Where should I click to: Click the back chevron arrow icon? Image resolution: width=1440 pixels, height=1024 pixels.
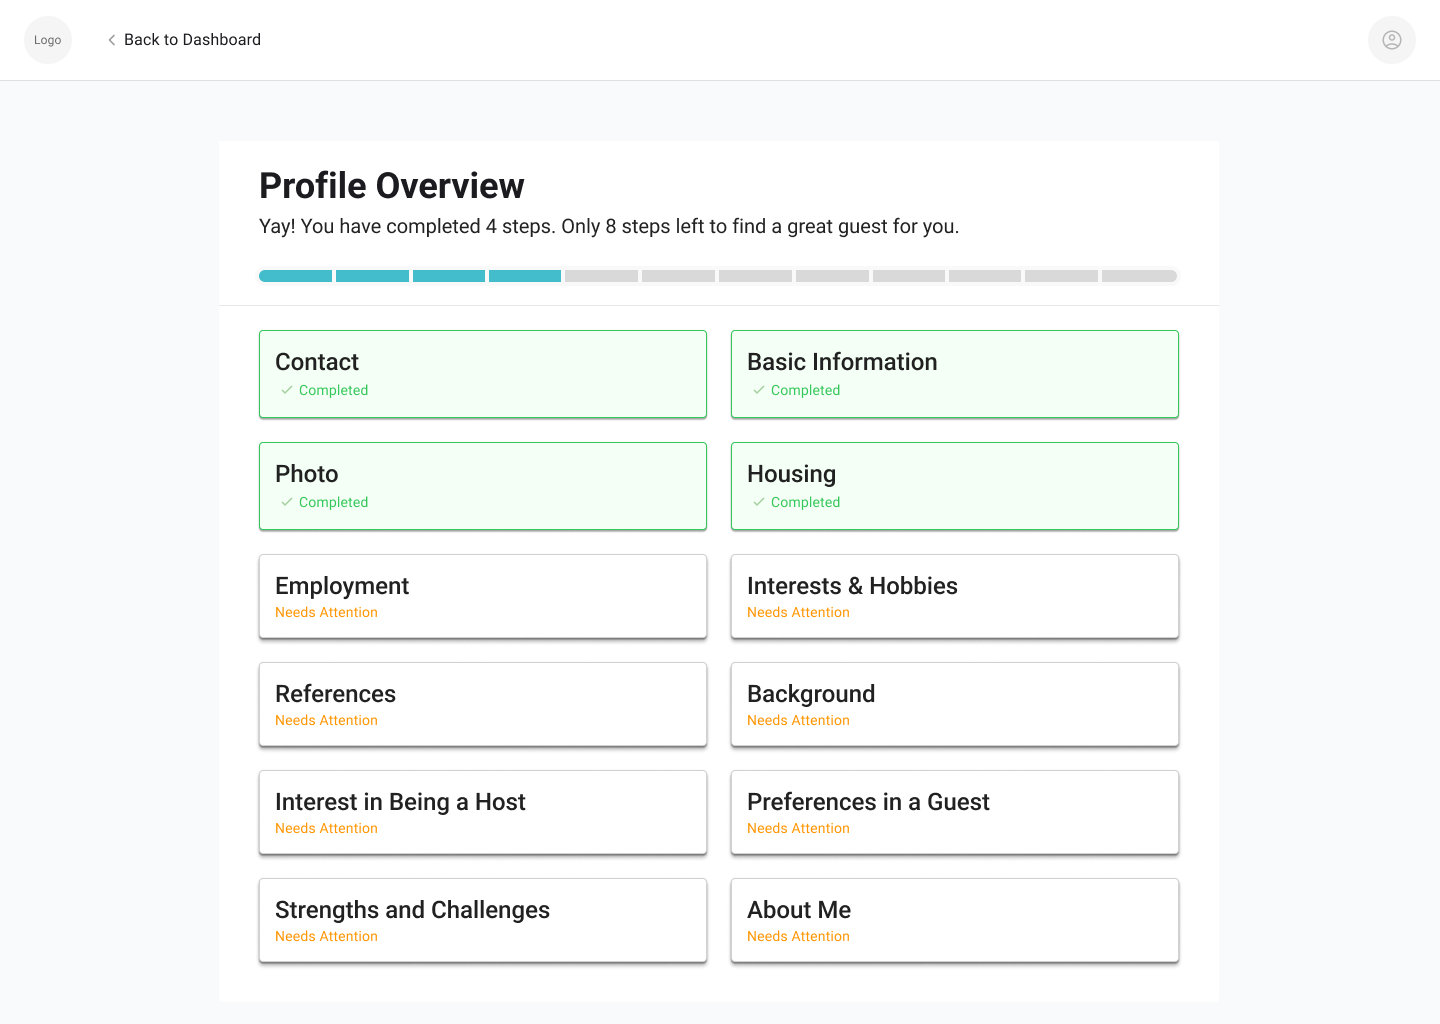pyautogui.click(x=111, y=40)
